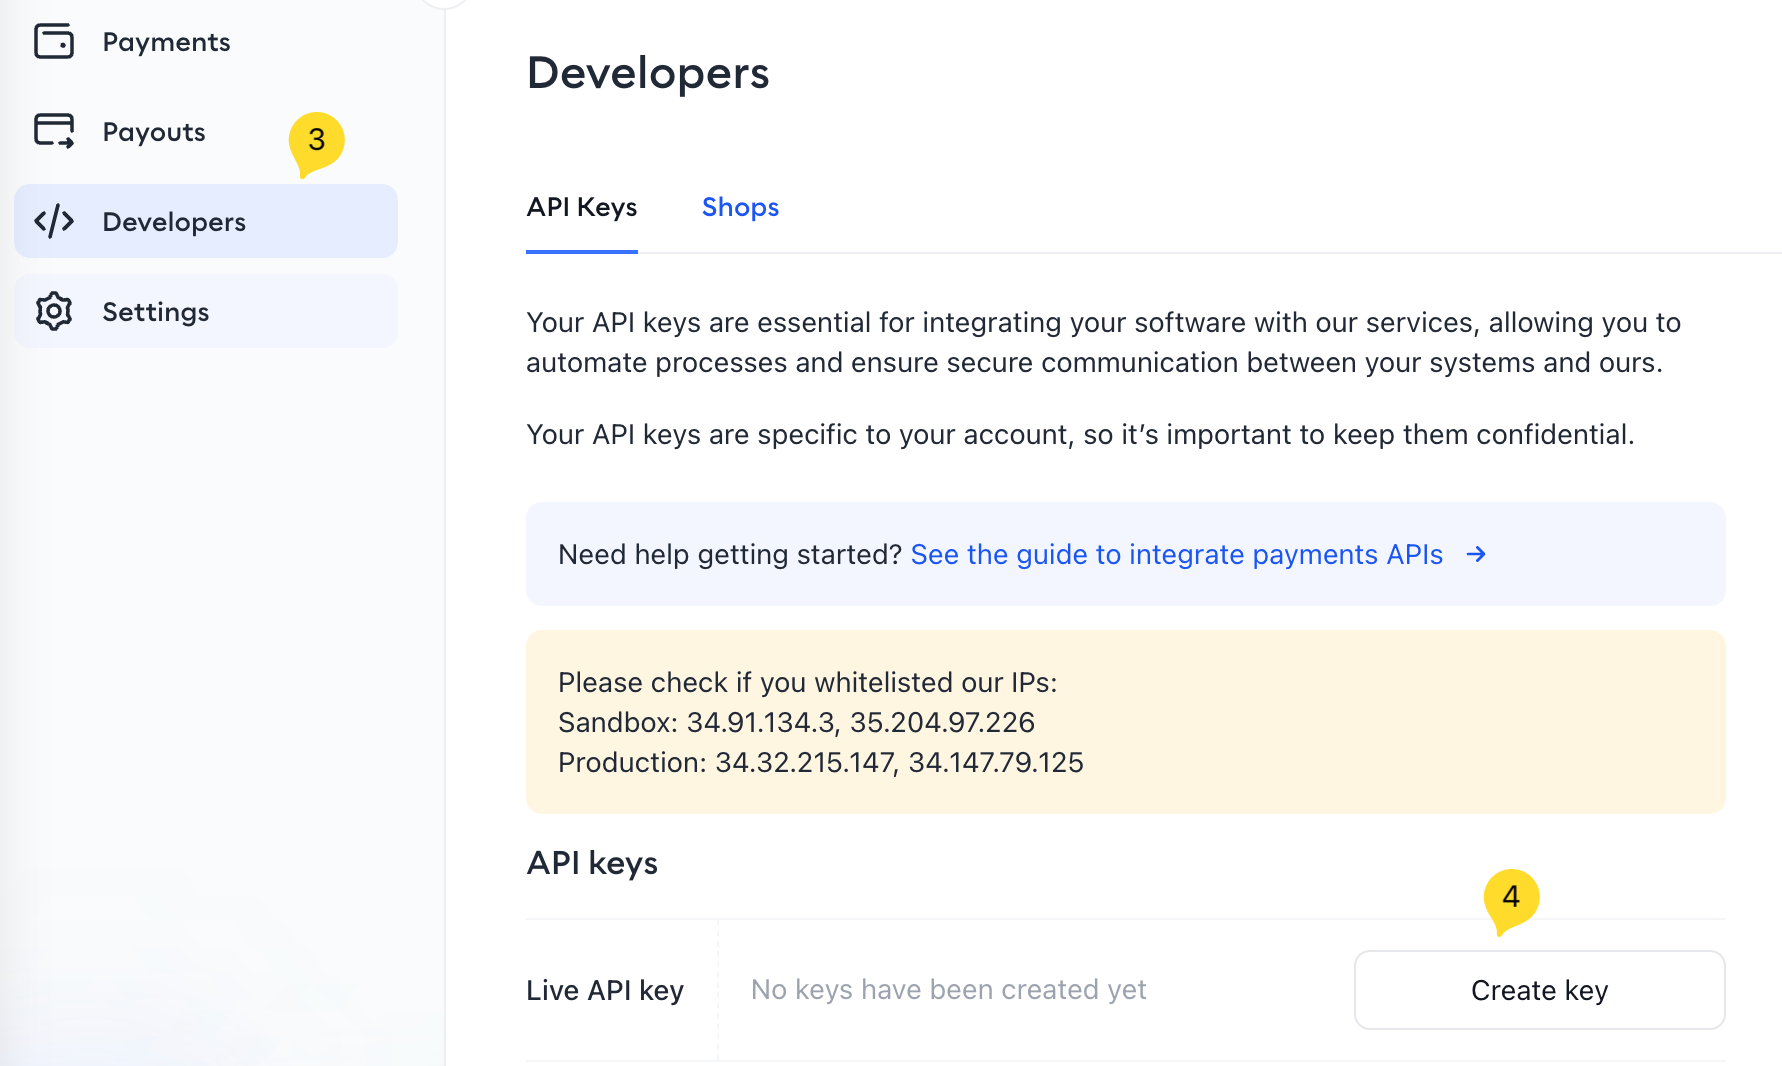Select Developers in the sidebar
Screen dimensions: 1782x1066
tap(174, 222)
